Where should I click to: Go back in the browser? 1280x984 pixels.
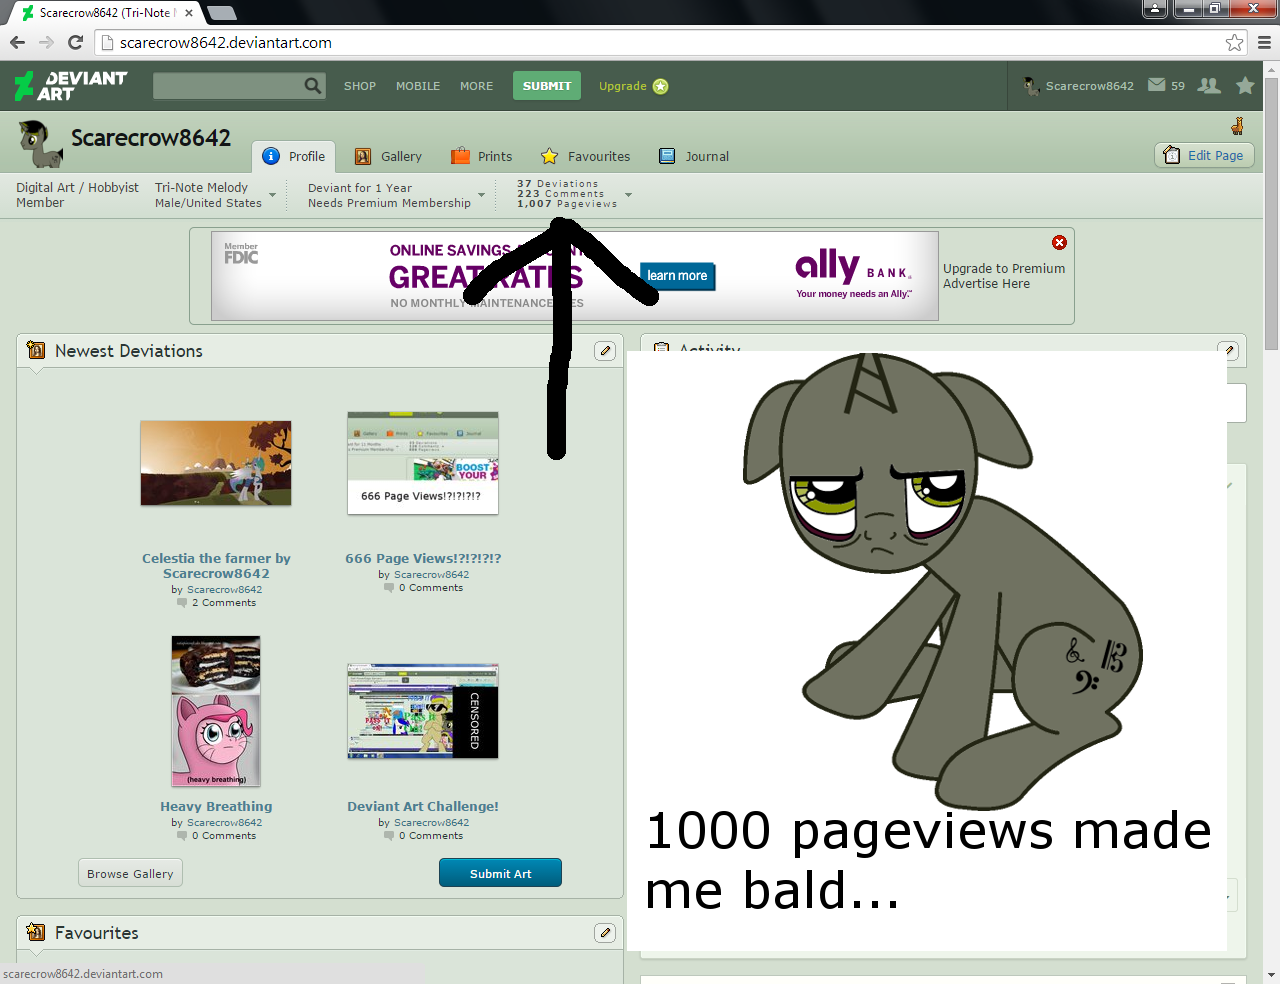pos(17,42)
